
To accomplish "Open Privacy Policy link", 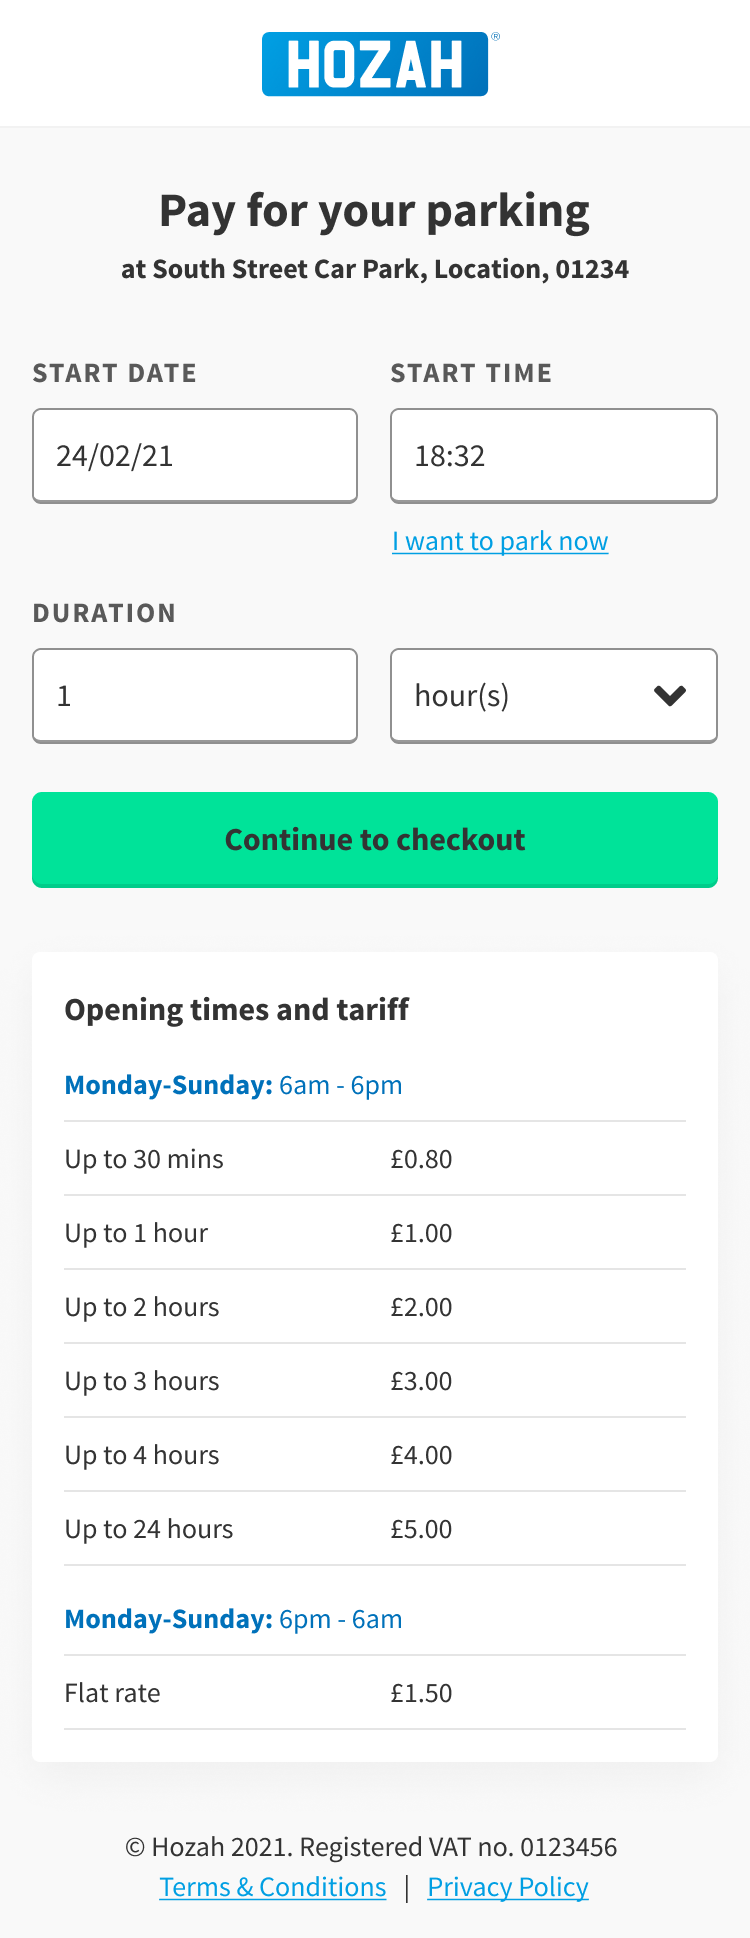I will click(508, 1887).
